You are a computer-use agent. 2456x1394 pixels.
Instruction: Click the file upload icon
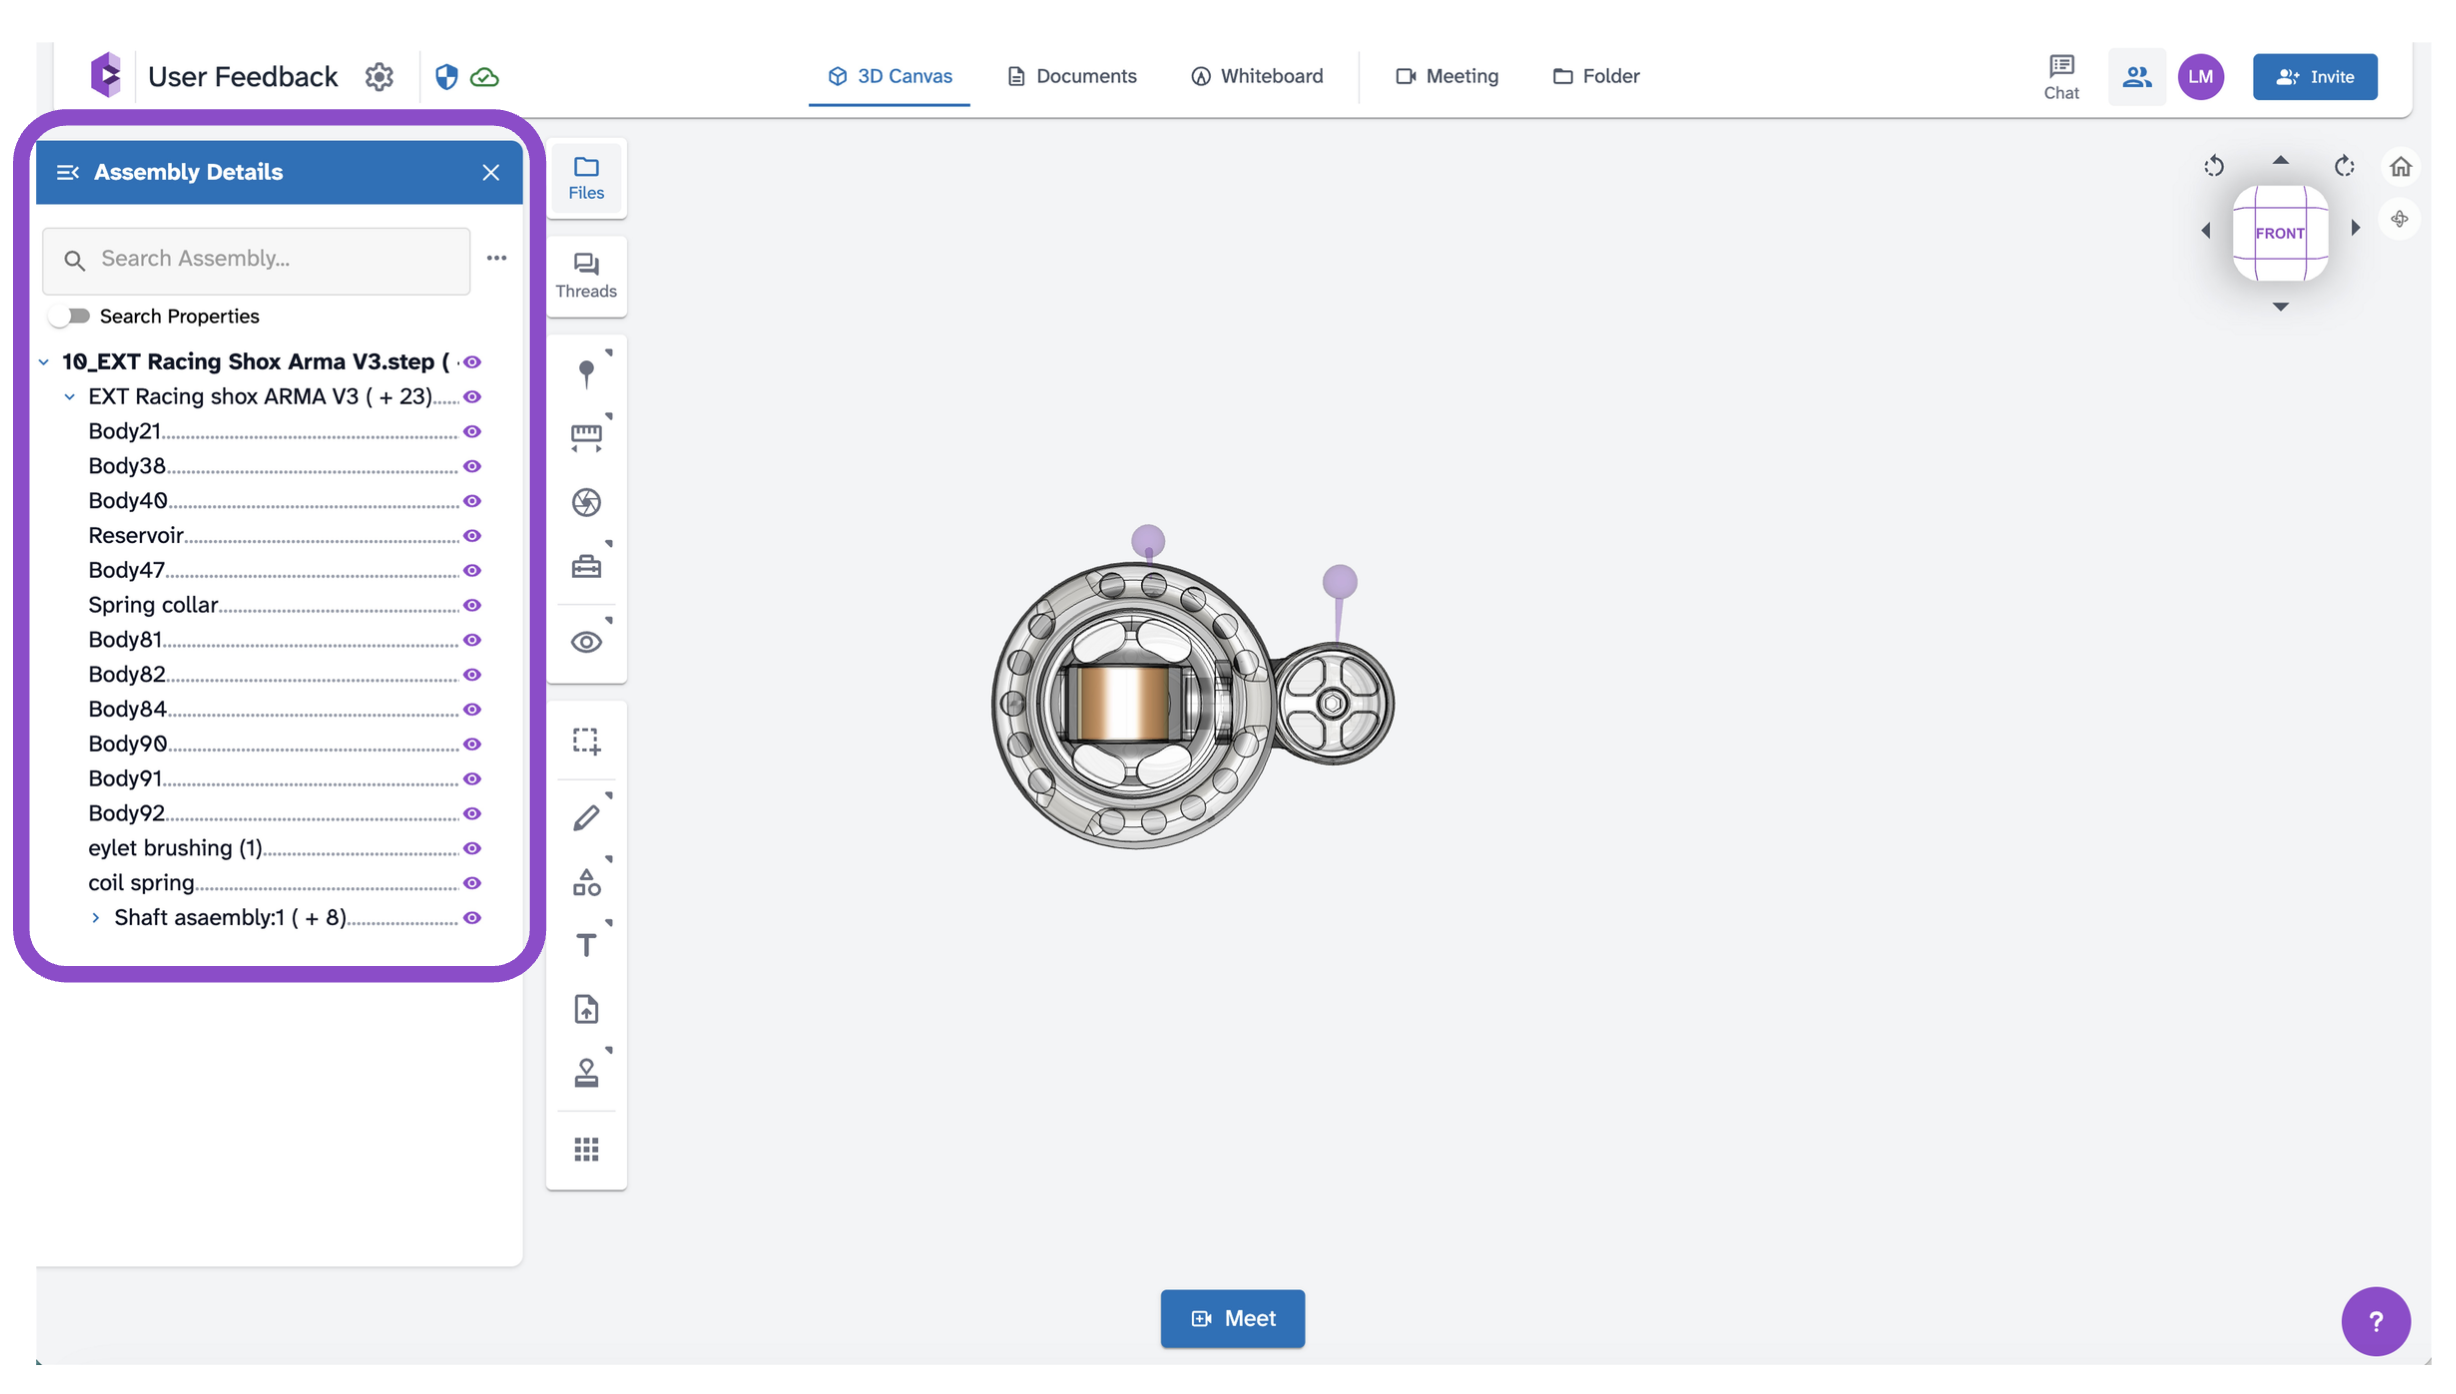point(586,1009)
